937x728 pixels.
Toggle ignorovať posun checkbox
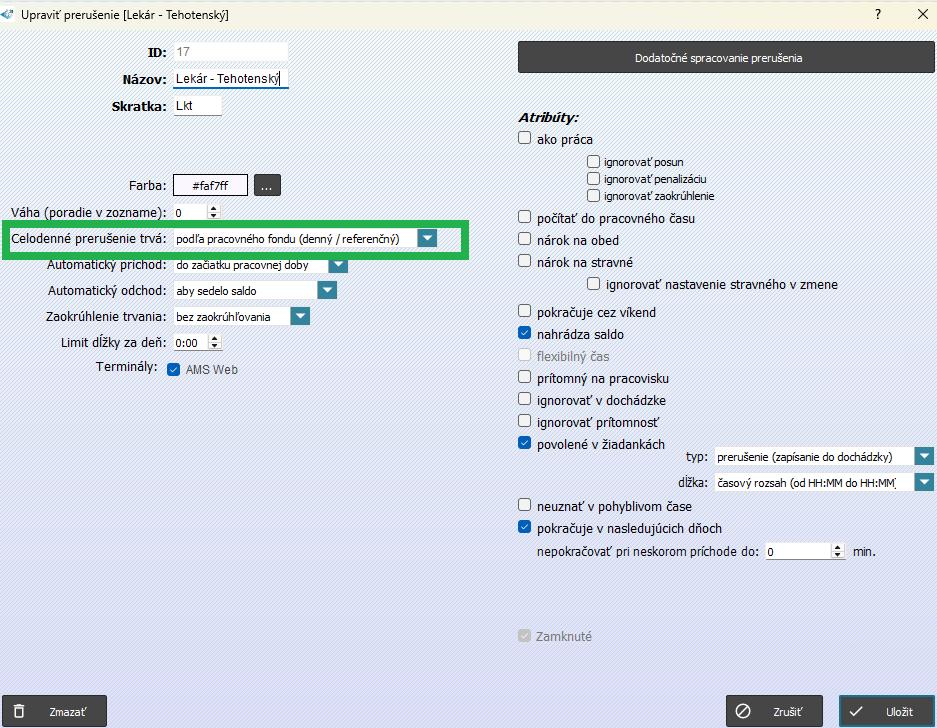593,161
